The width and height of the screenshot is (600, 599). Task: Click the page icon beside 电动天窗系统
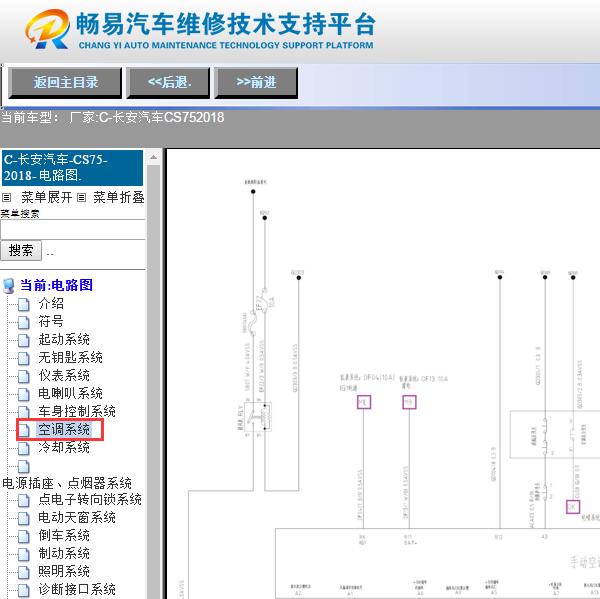pos(24,519)
